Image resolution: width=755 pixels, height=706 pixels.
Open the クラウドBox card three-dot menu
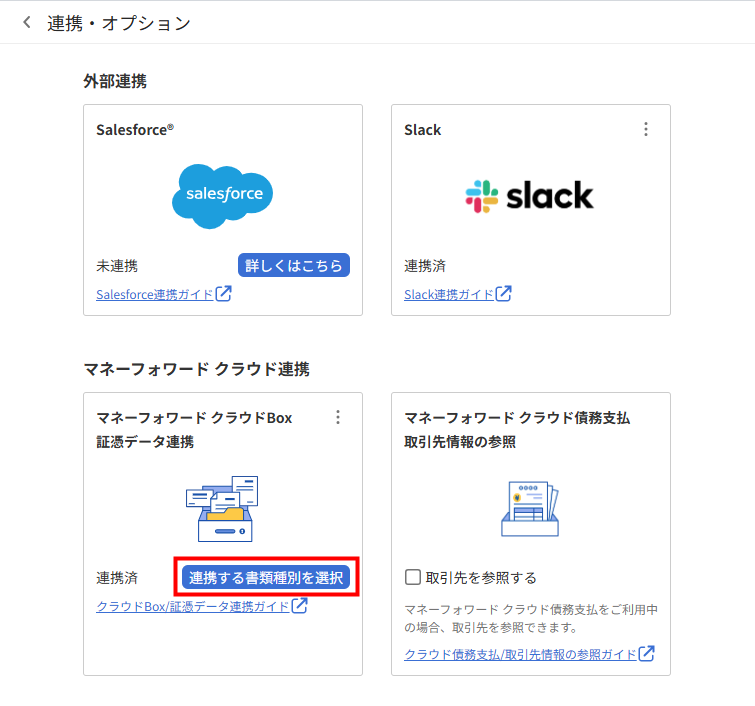pos(338,417)
